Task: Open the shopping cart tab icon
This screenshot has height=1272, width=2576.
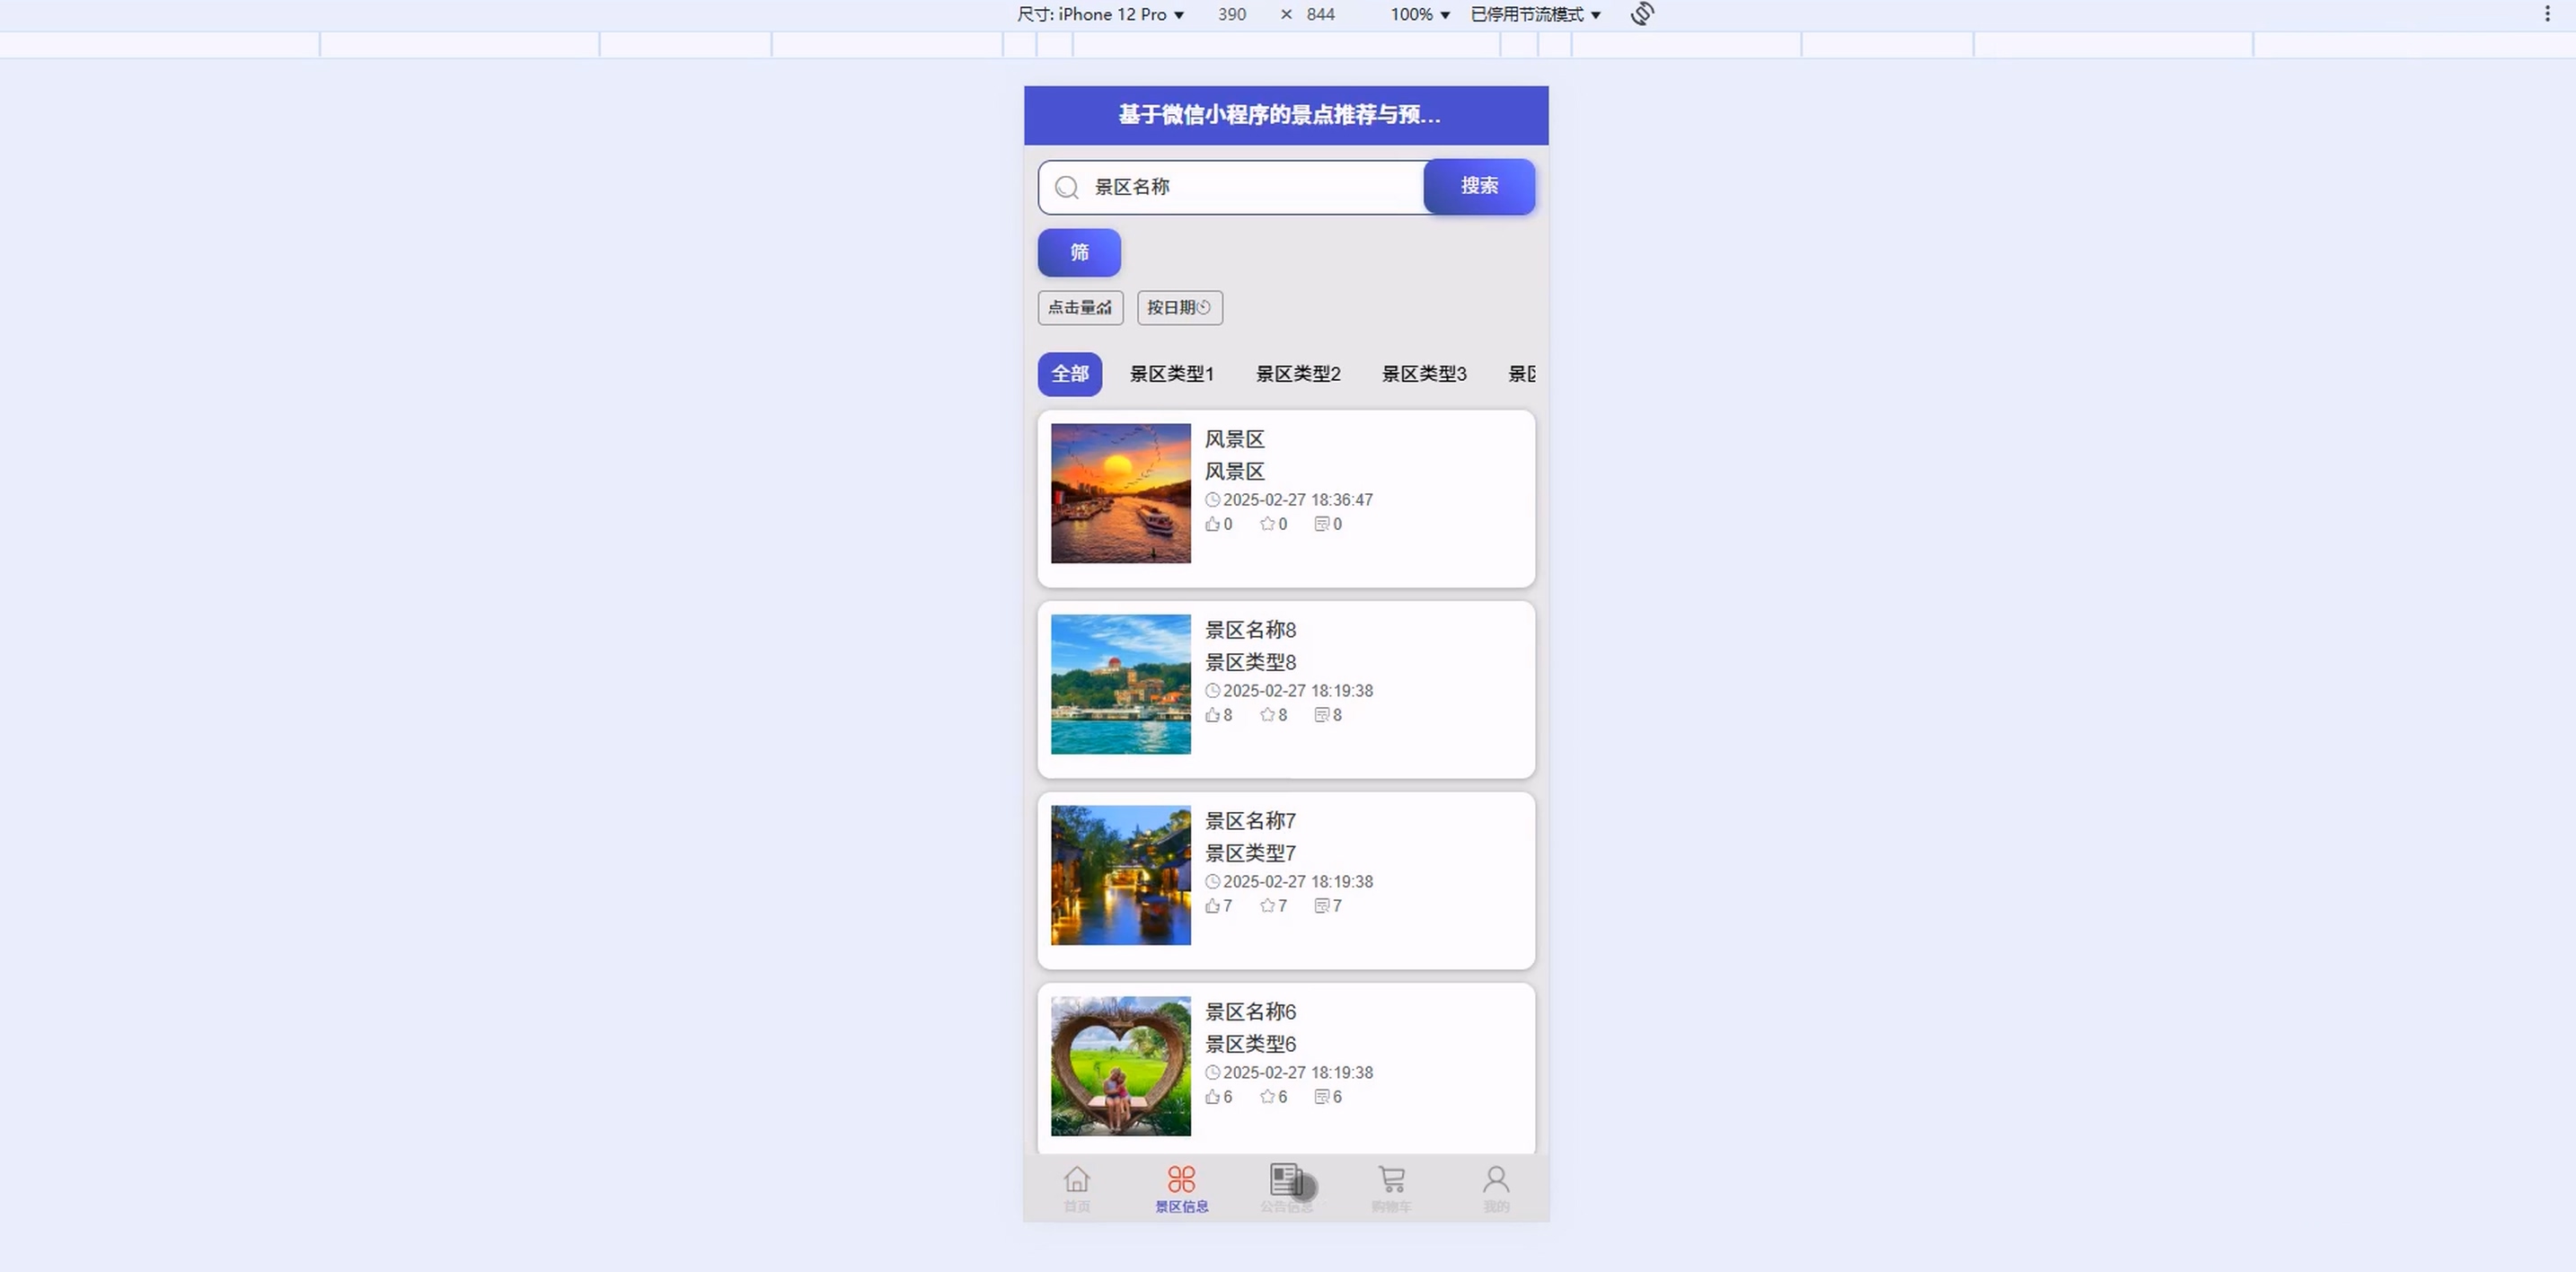Action: [x=1391, y=1180]
